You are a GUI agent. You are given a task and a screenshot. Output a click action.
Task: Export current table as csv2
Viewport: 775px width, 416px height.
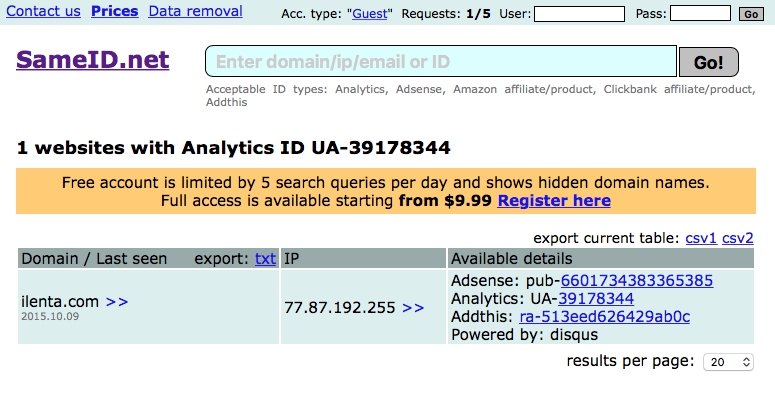(738, 238)
